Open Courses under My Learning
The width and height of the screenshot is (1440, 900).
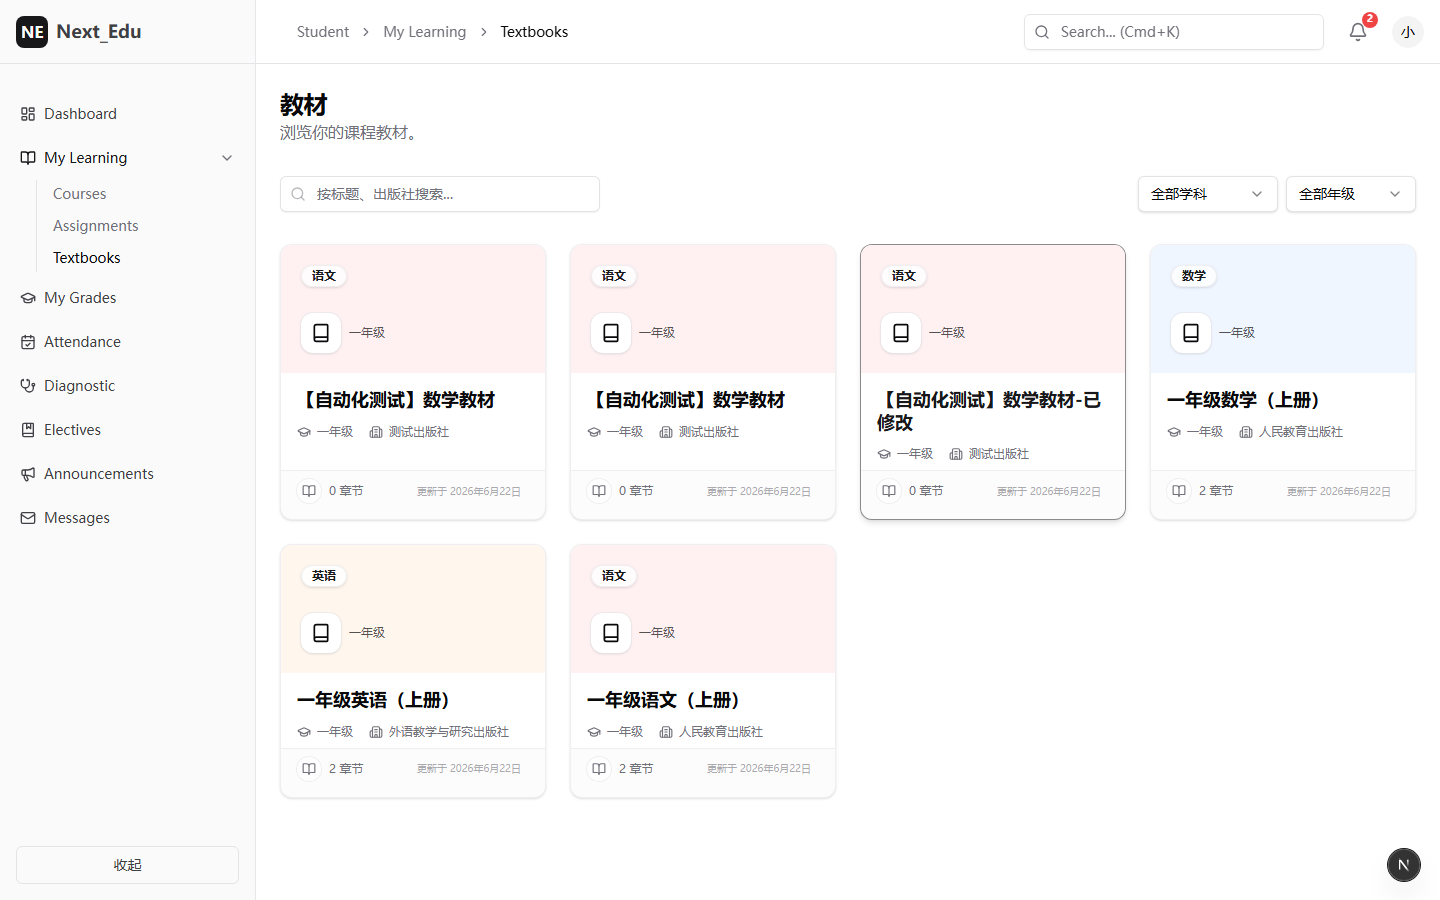[x=80, y=194]
